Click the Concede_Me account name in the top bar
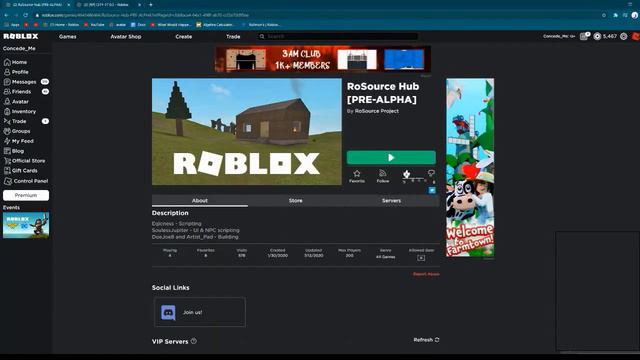This screenshot has width=640, height=360. (x=559, y=36)
